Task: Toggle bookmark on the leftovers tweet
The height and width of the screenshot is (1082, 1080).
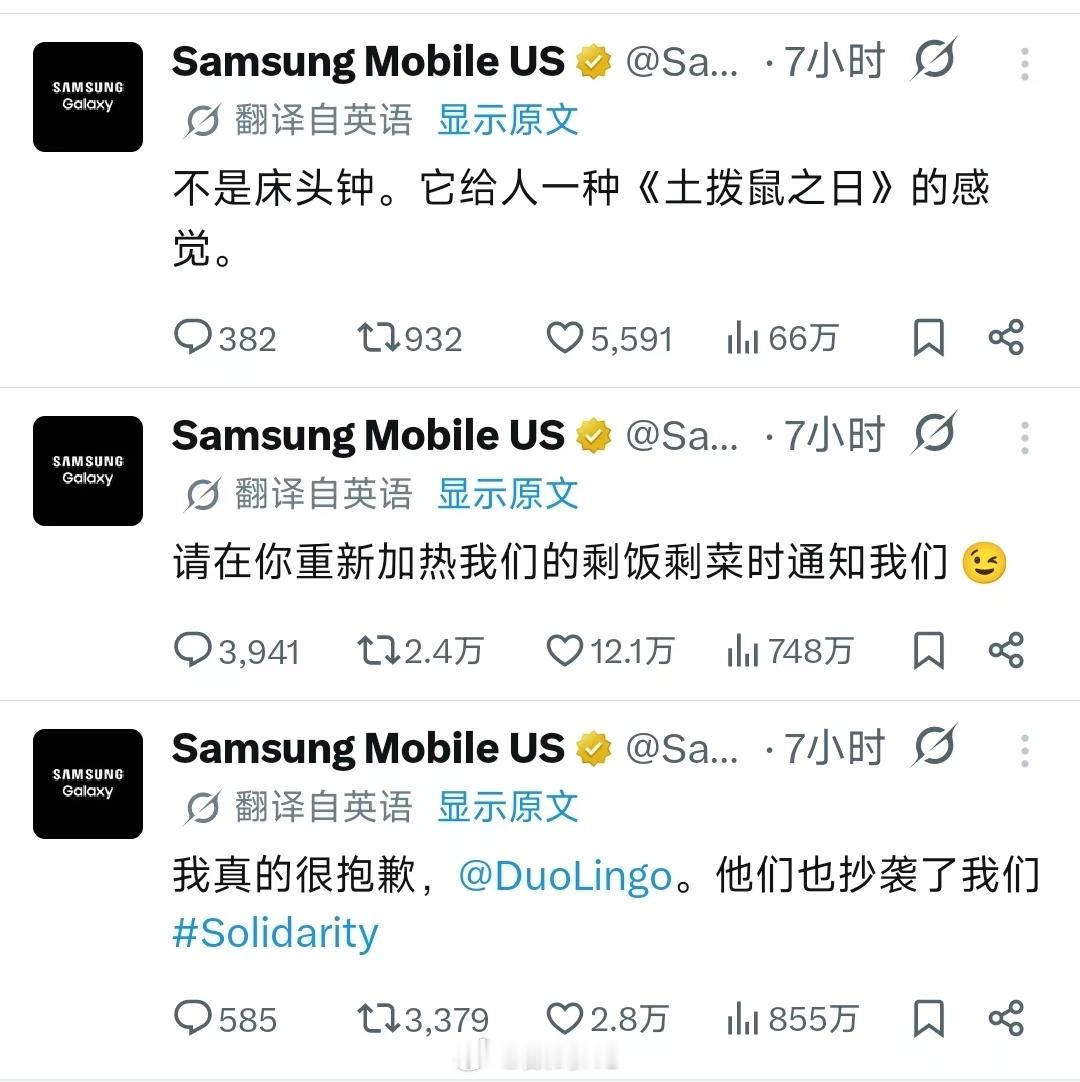Action: click(928, 650)
